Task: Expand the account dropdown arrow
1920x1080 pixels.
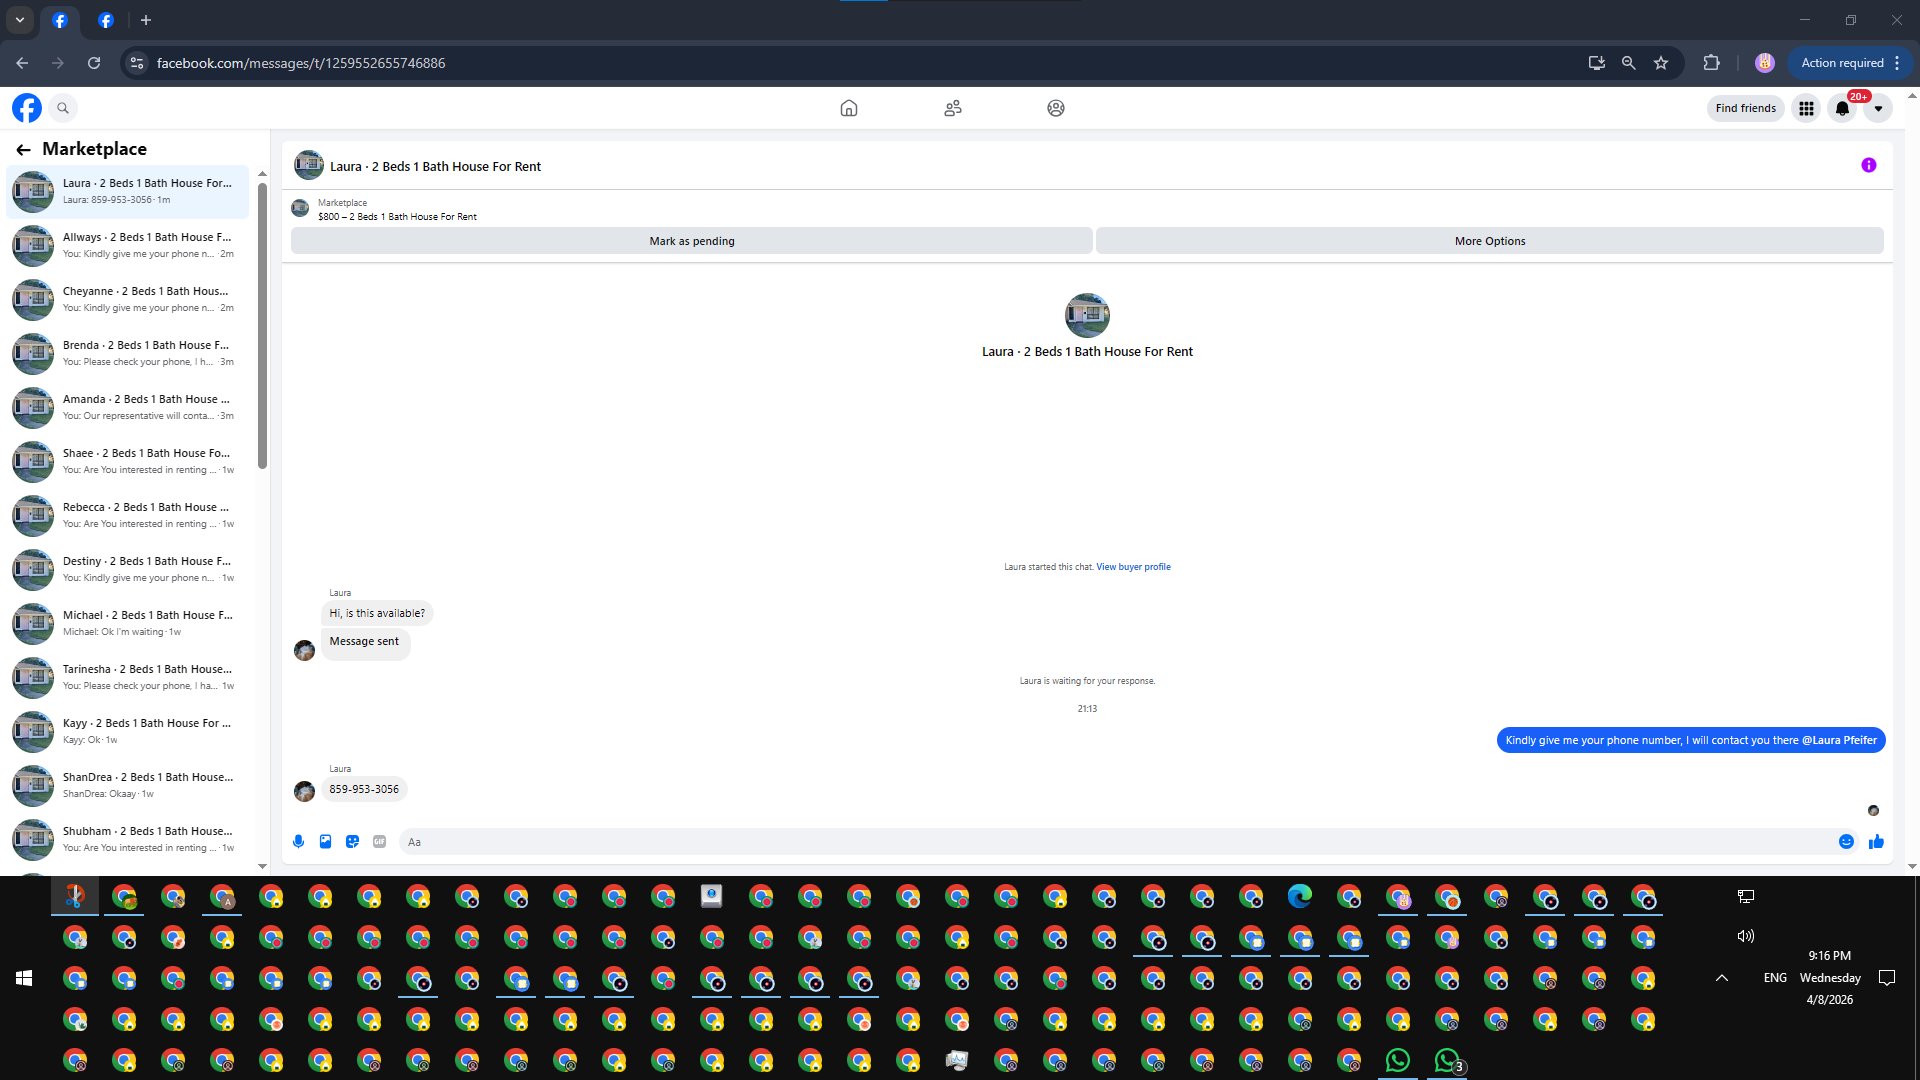Action: pos(1878,108)
